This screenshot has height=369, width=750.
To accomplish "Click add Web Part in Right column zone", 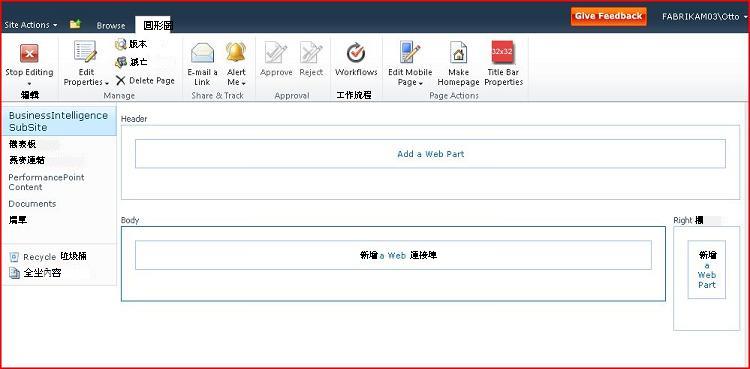I will (x=706, y=269).
